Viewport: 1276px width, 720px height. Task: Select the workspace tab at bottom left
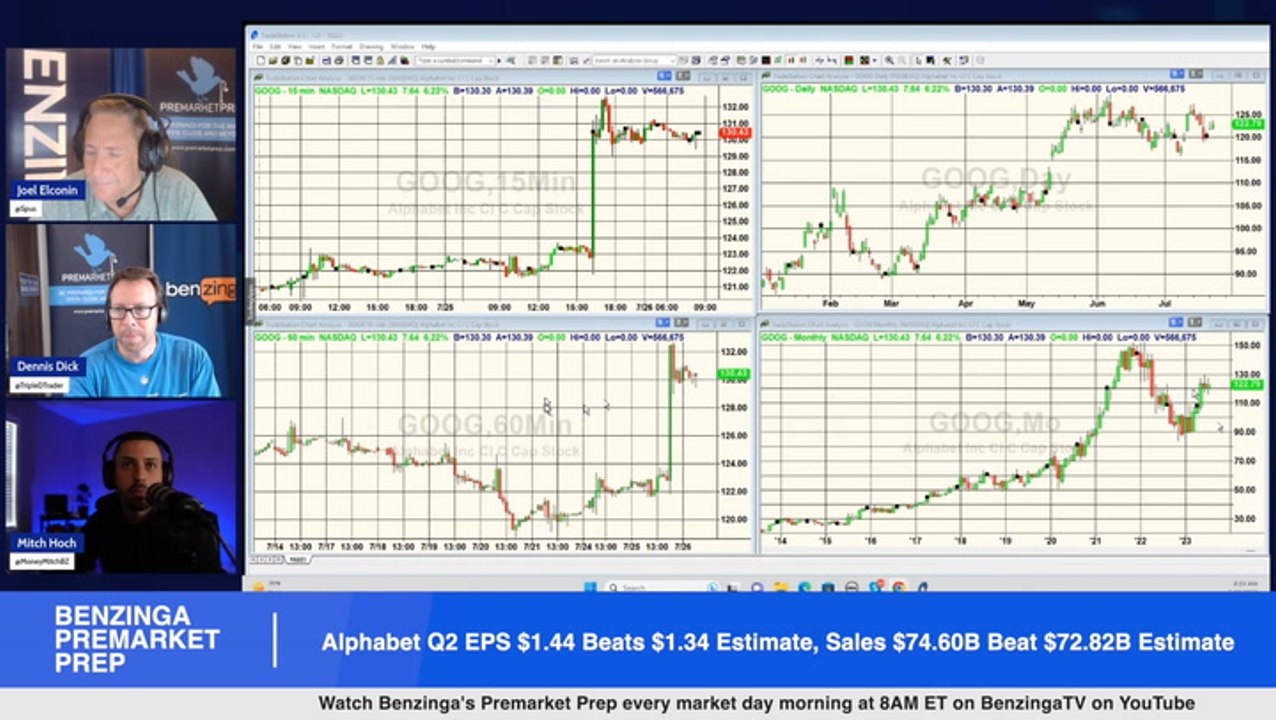(299, 559)
